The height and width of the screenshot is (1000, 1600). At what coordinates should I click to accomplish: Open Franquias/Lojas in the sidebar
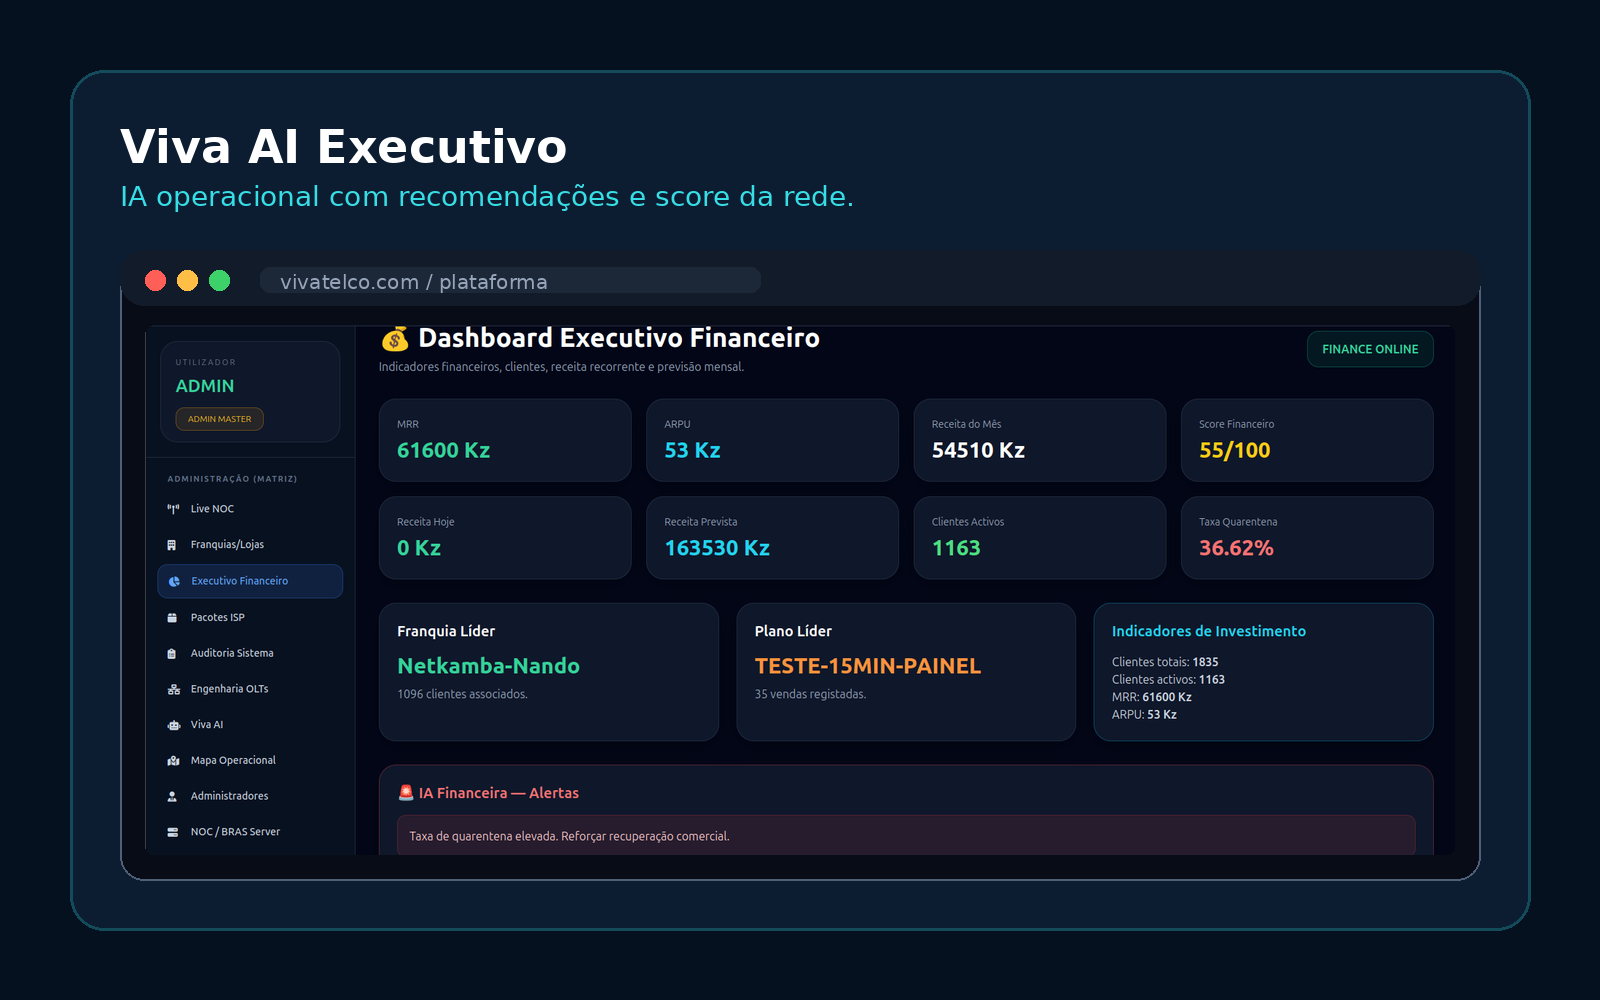(250, 545)
